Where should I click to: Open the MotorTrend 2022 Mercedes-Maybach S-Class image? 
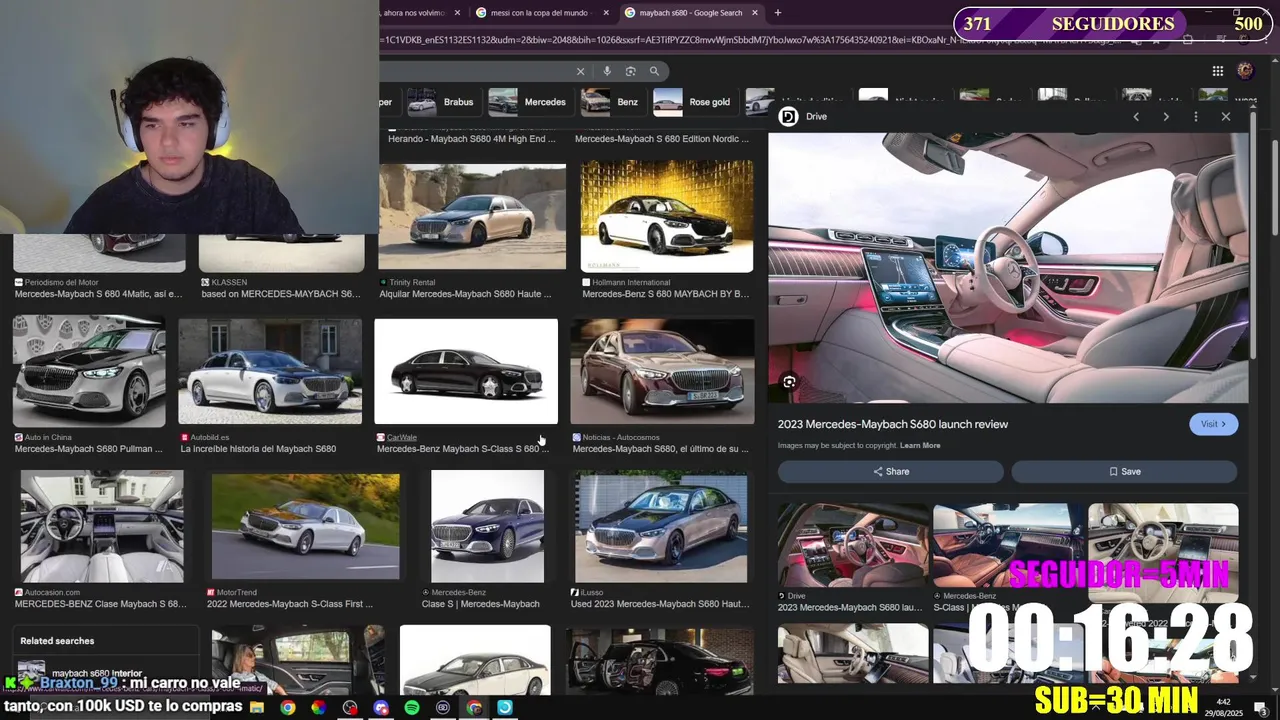[306, 527]
